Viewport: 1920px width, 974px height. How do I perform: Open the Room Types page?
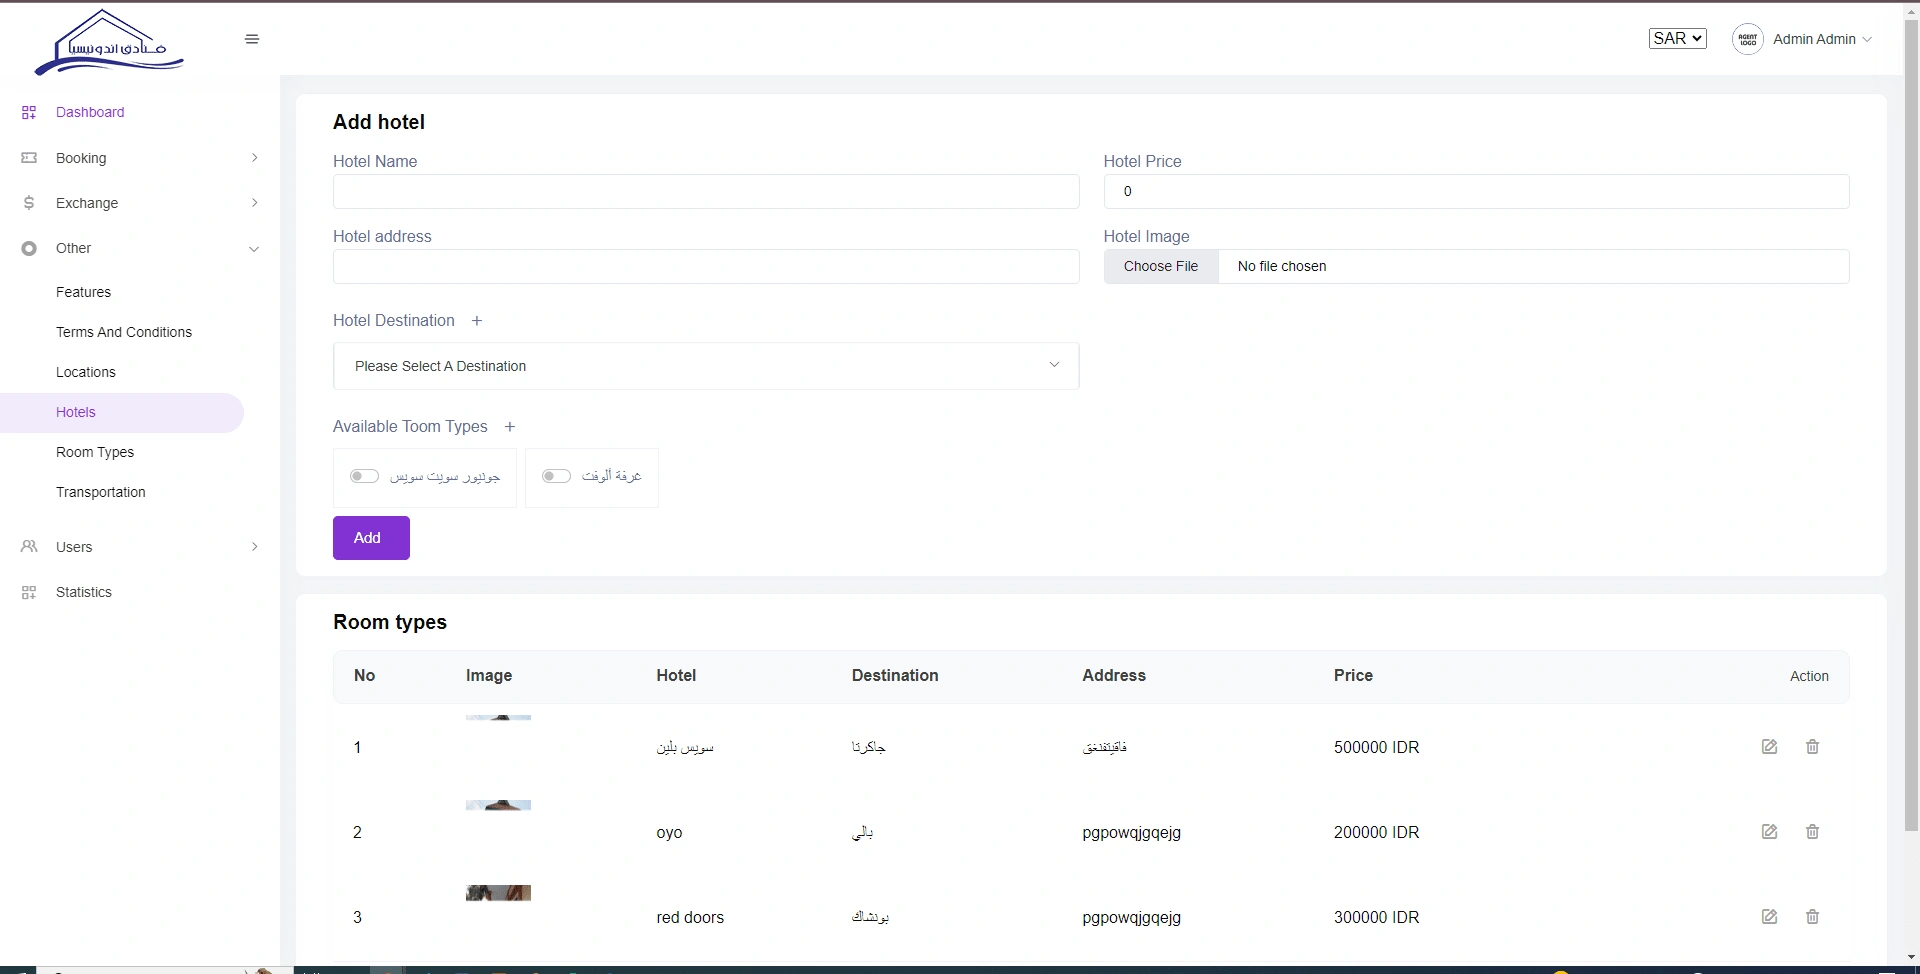(95, 452)
